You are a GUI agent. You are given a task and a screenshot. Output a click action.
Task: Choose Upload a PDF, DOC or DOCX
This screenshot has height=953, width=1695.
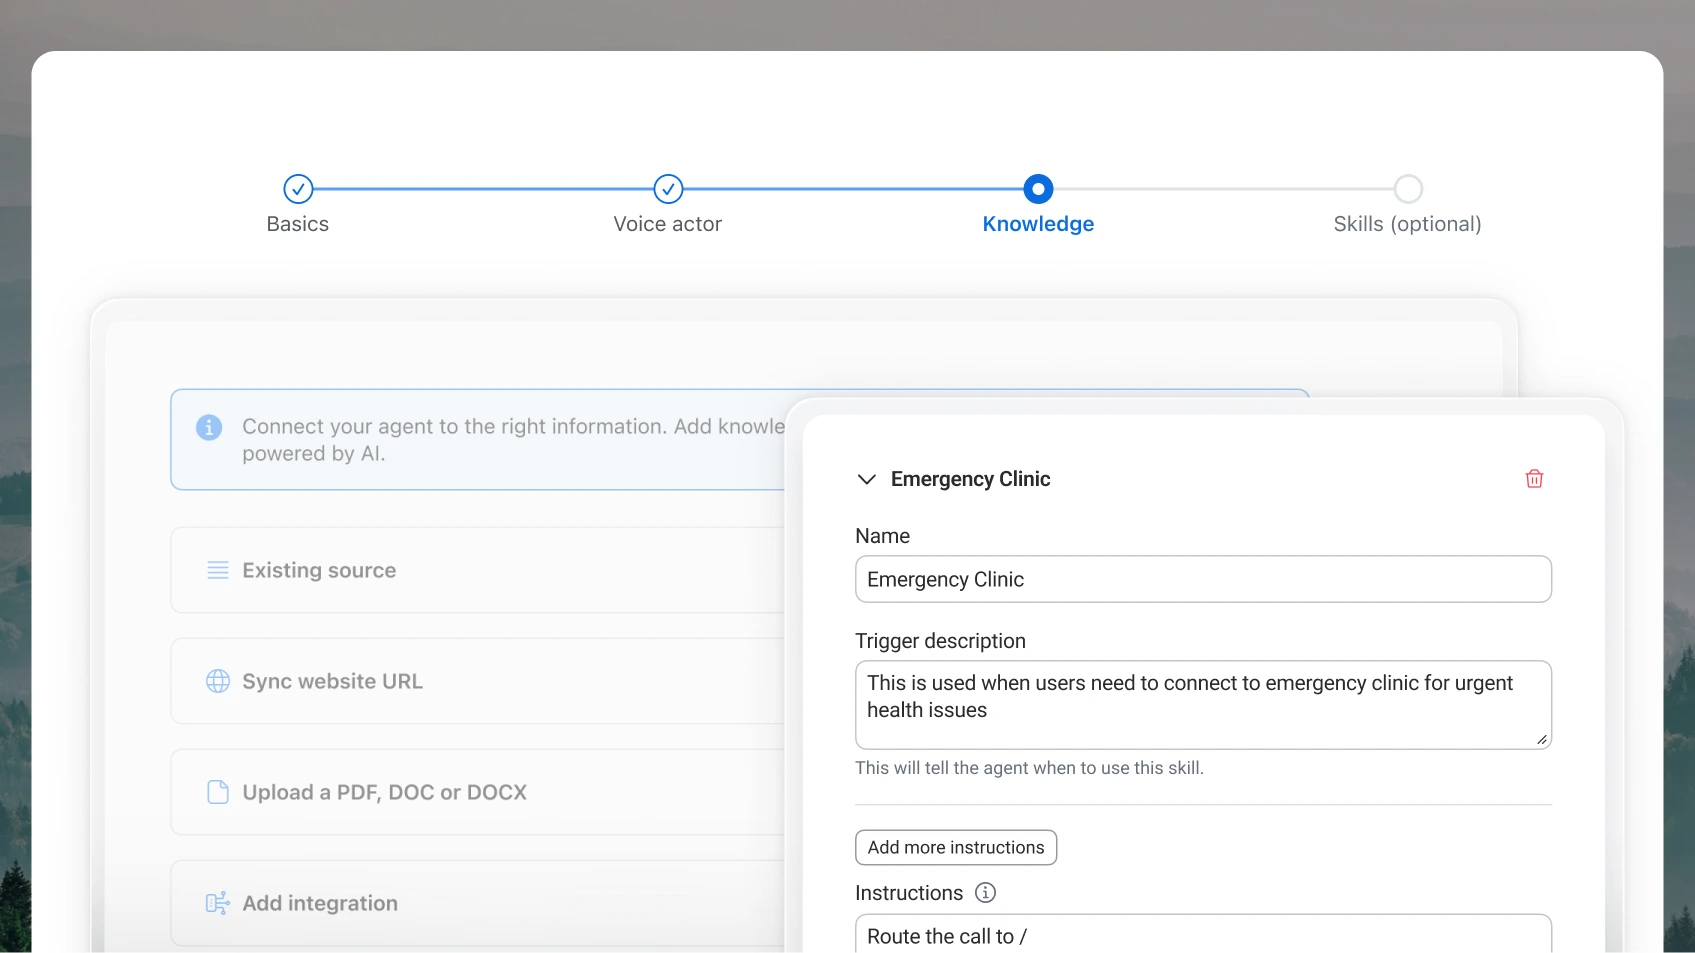tap(478, 792)
